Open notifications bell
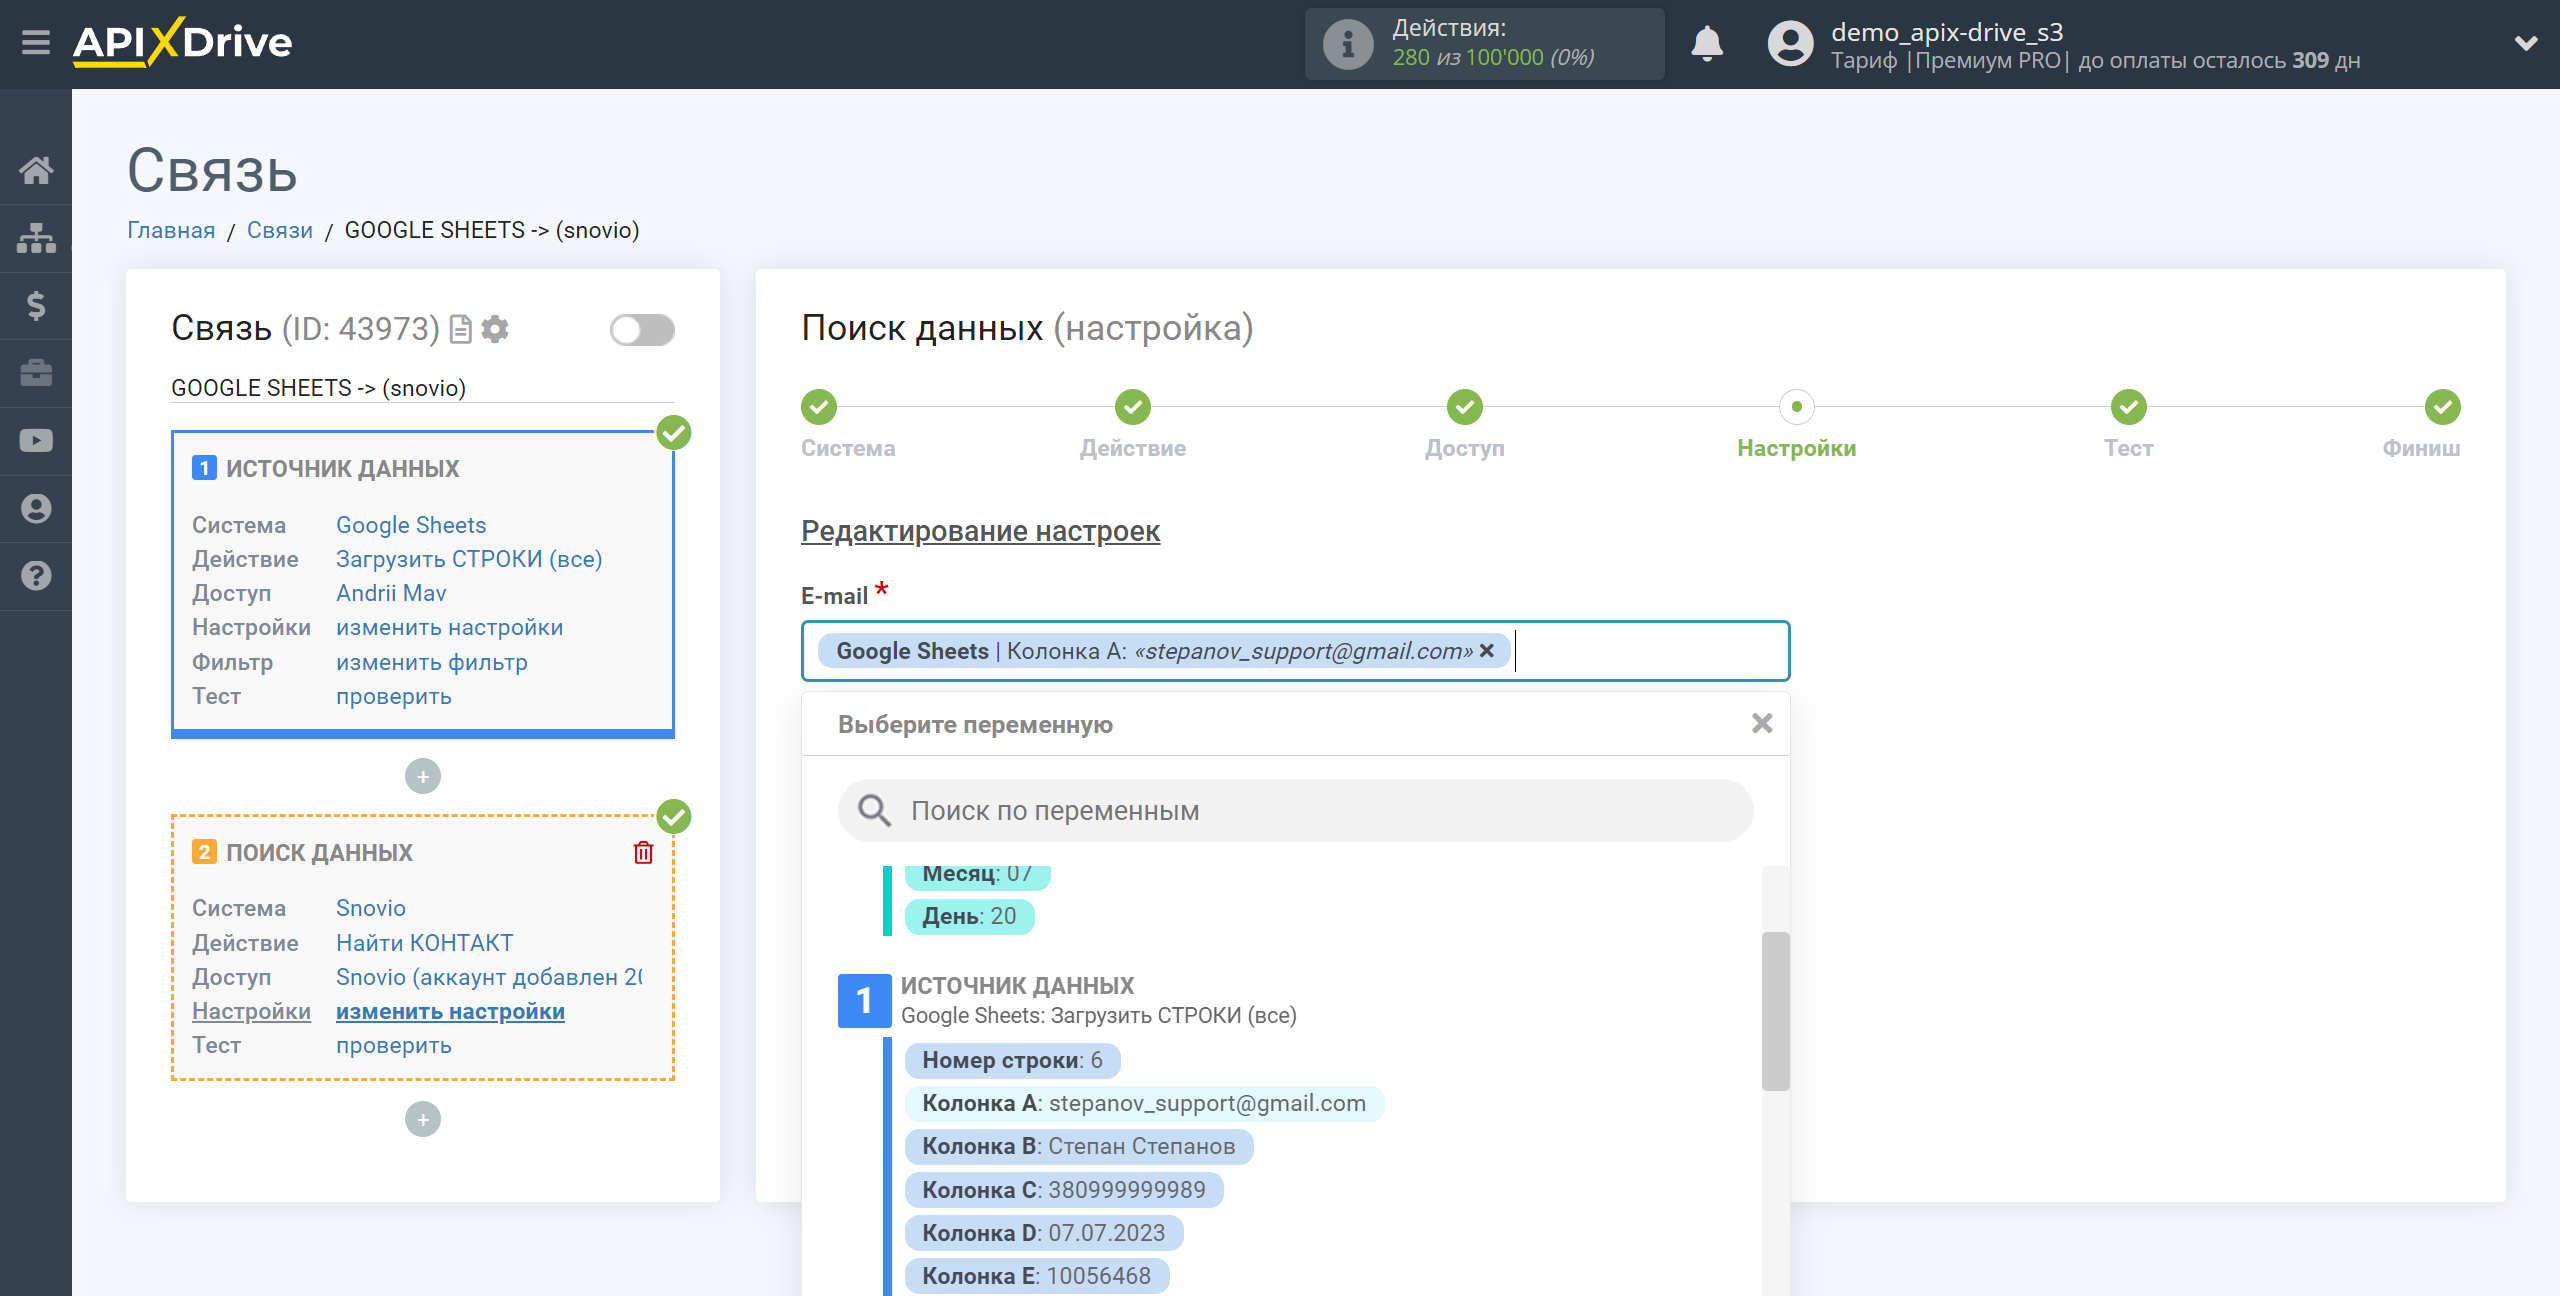 [1707, 44]
